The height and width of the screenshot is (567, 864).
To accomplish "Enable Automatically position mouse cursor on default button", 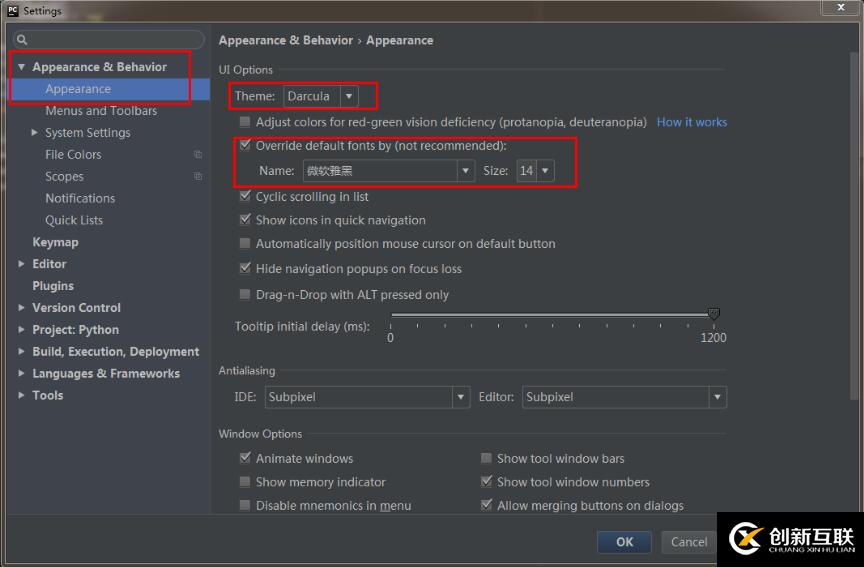I will (x=245, y=244).
